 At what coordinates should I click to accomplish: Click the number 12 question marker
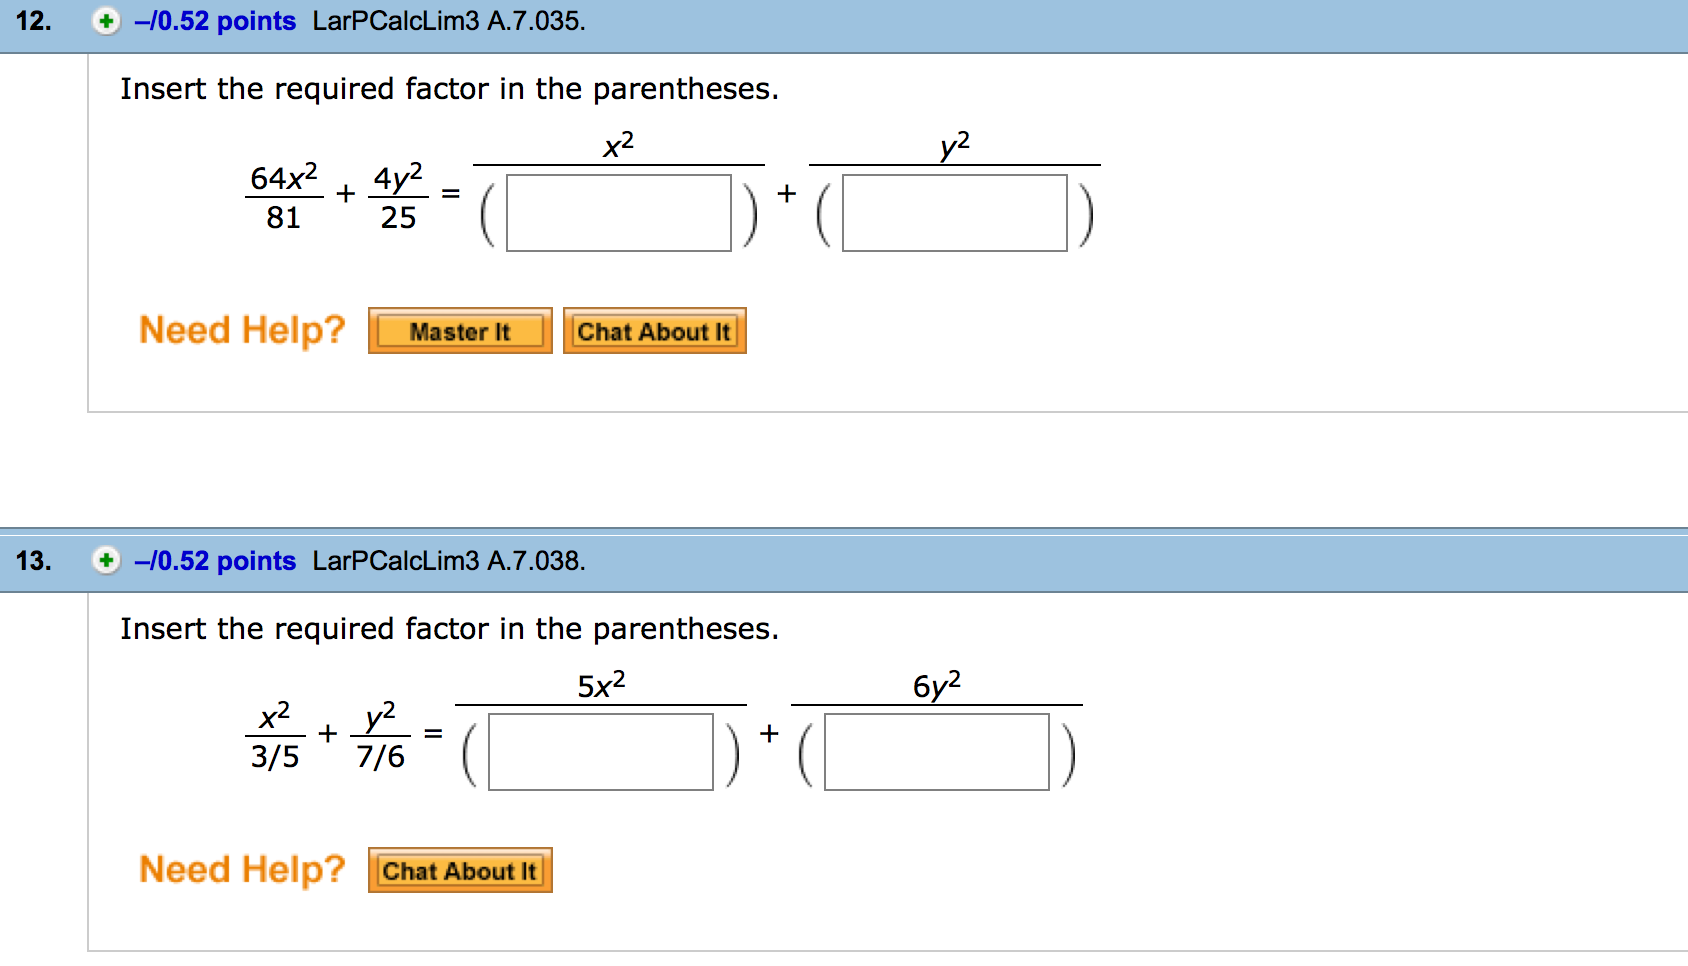tap(34, 22)
